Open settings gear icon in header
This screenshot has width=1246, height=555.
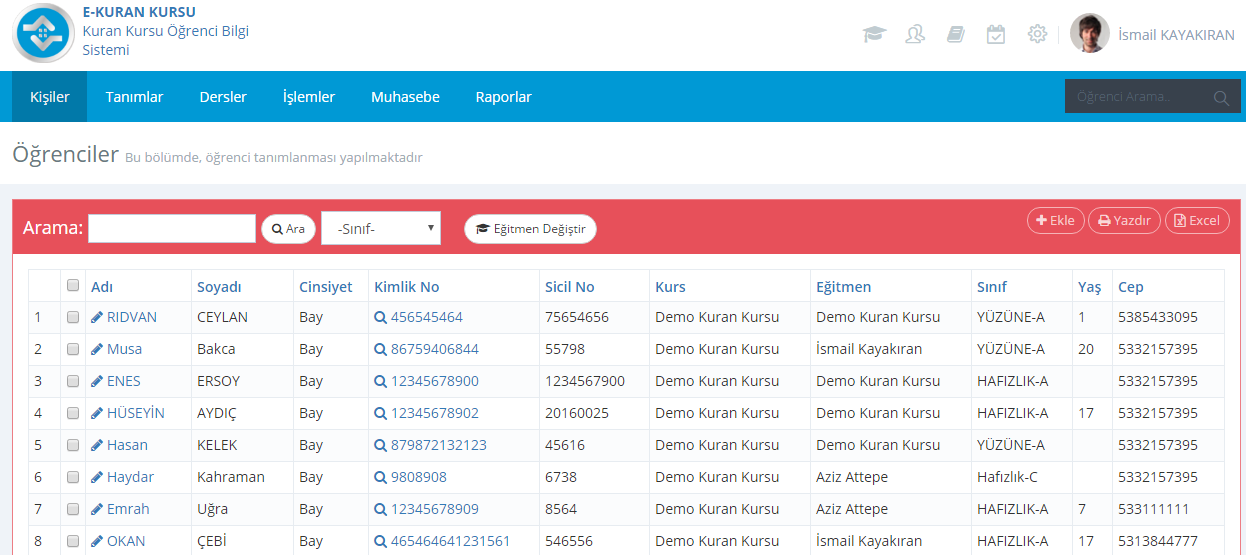(x=1037, y=34)
